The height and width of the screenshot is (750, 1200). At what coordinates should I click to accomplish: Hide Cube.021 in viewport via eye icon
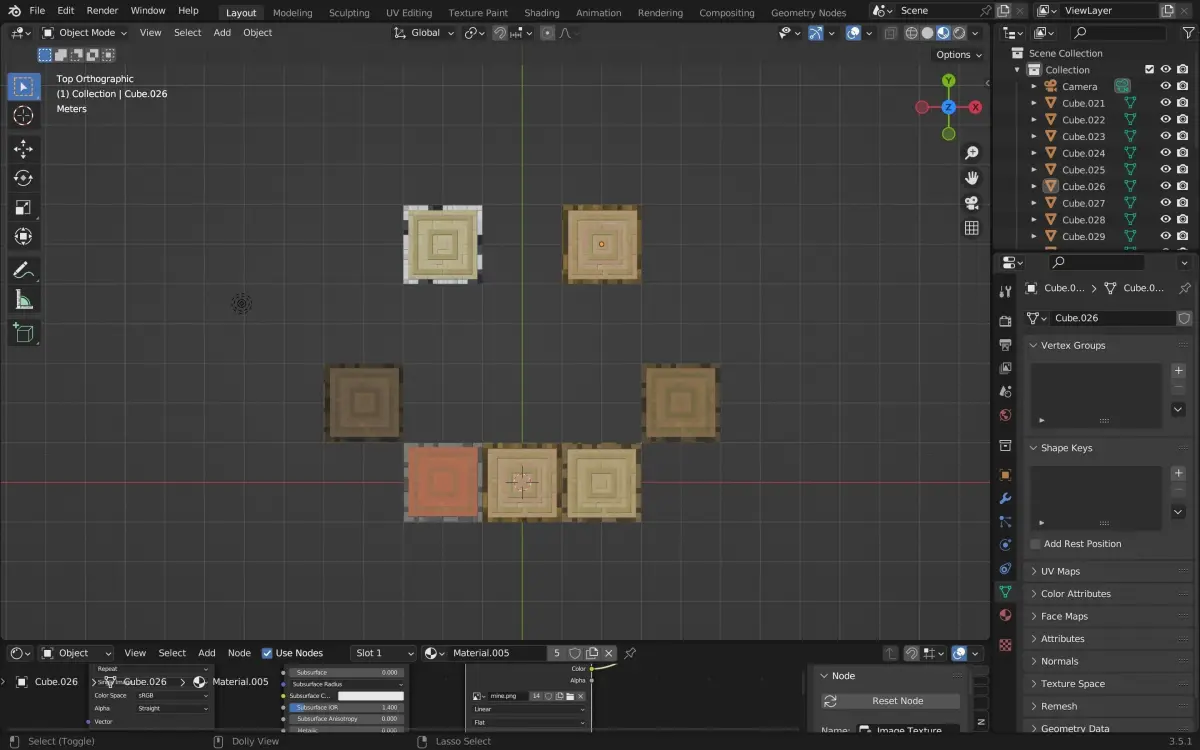click(1165, 103)
